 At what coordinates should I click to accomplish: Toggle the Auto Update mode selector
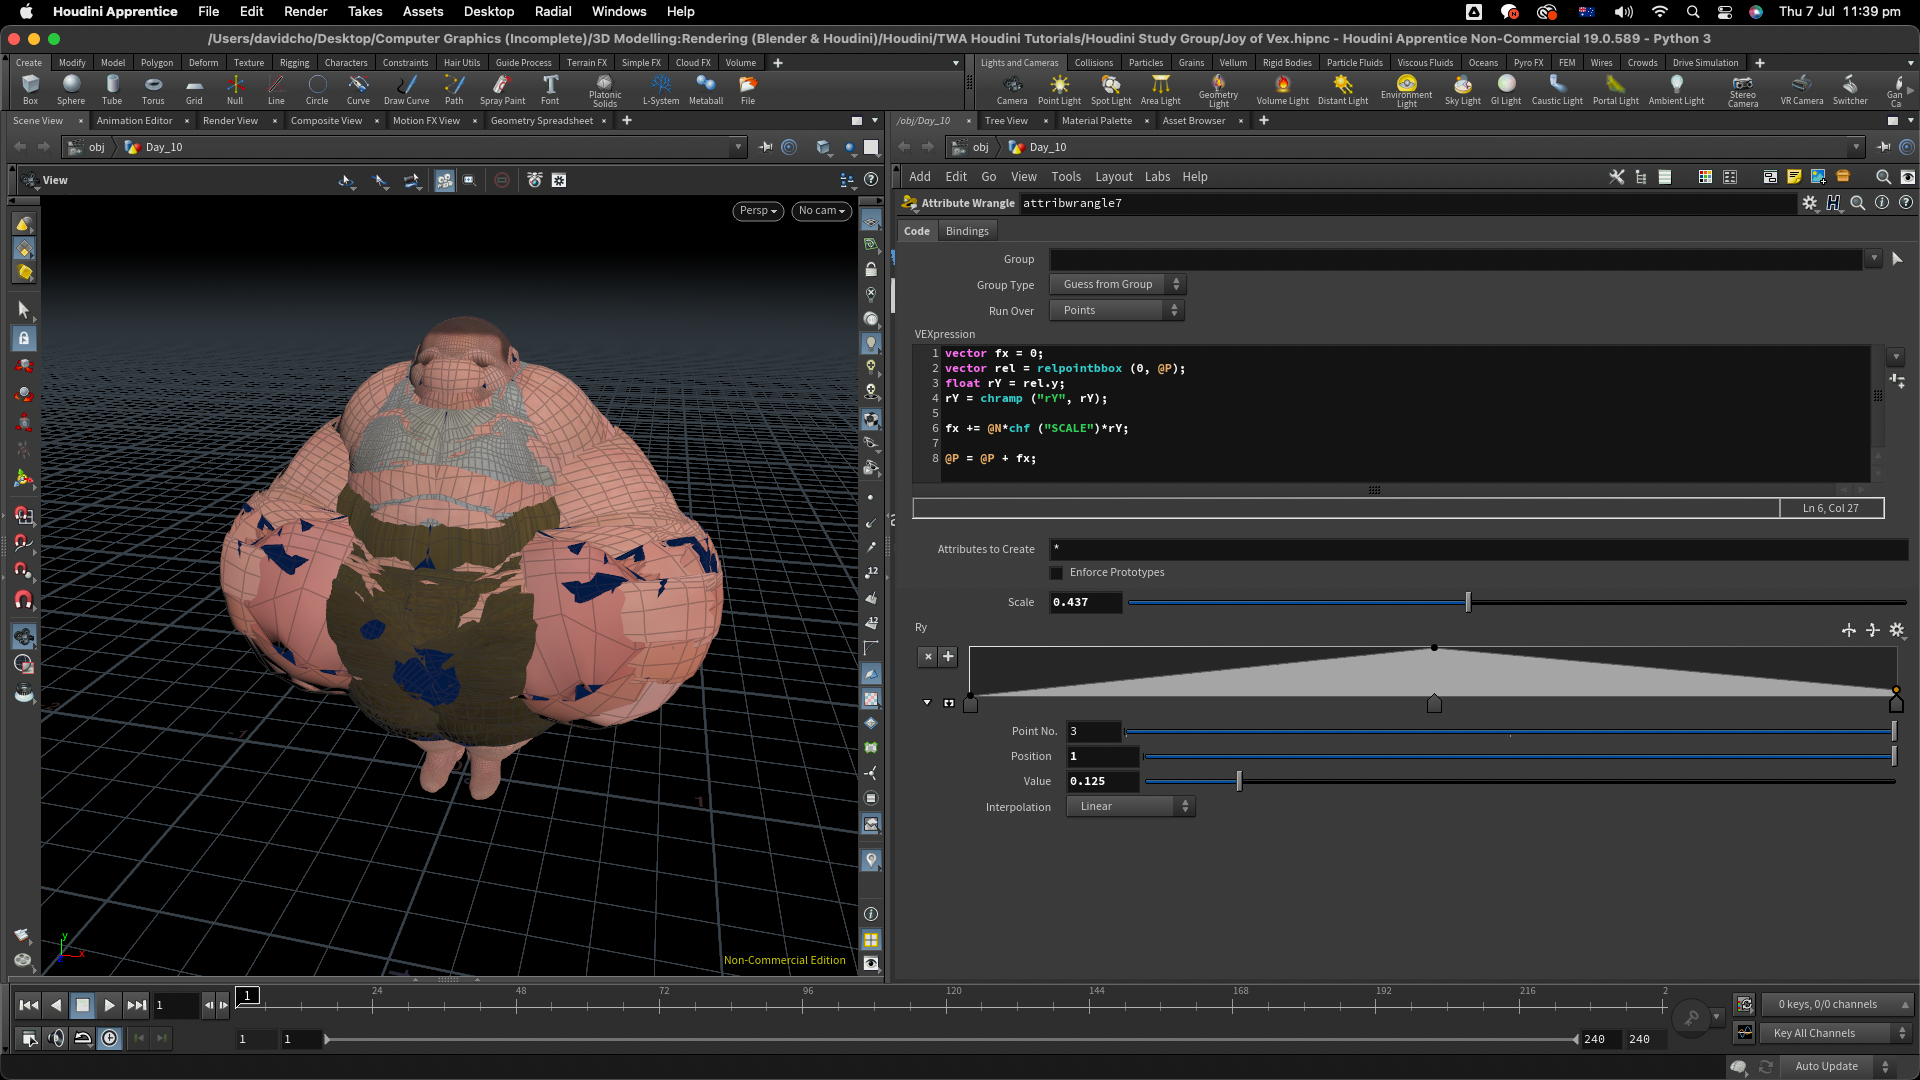pyautogui.click(x=1840, y=1066)
